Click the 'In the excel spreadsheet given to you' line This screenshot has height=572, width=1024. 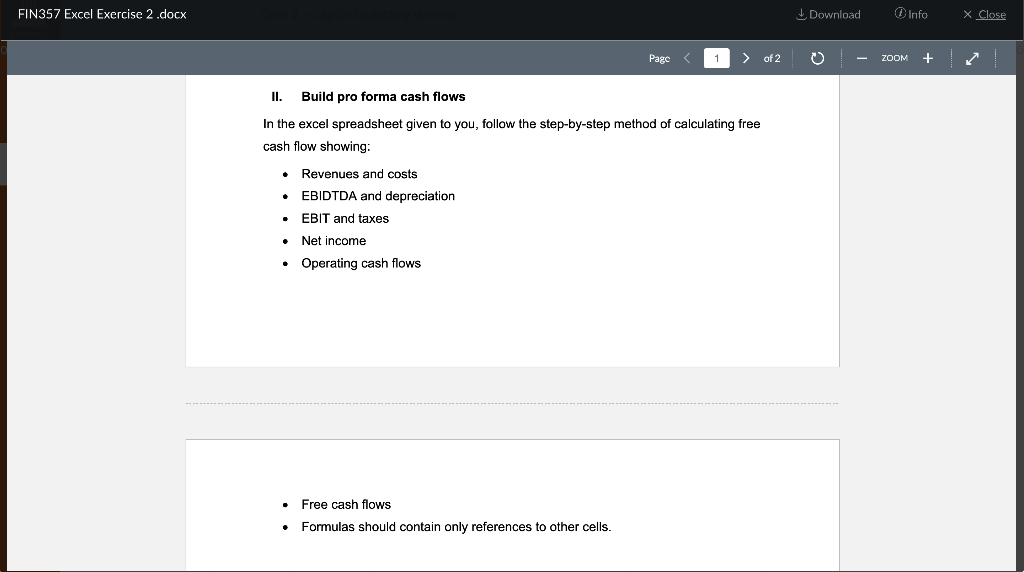(x=511, y=124)
